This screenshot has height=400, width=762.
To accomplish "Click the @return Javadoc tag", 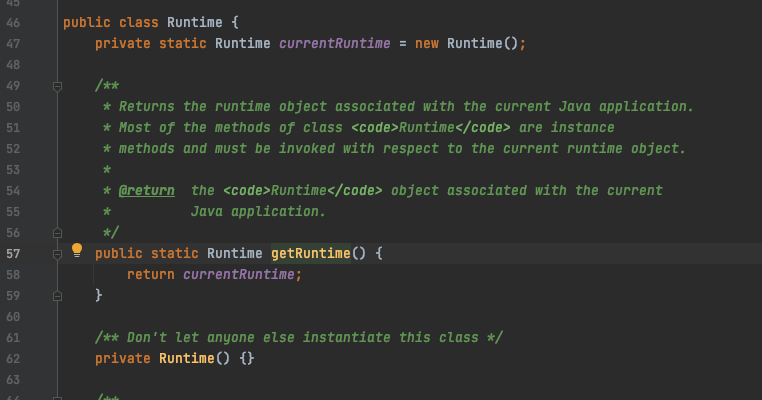I will point(147,190).
